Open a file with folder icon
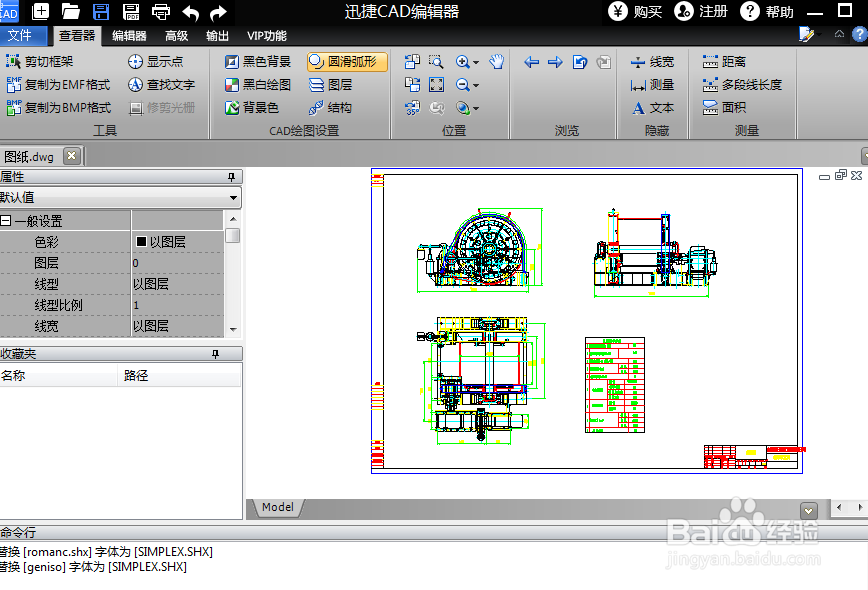Image resolution: width=868 pixels, height=590 pixels. (70, 11)
